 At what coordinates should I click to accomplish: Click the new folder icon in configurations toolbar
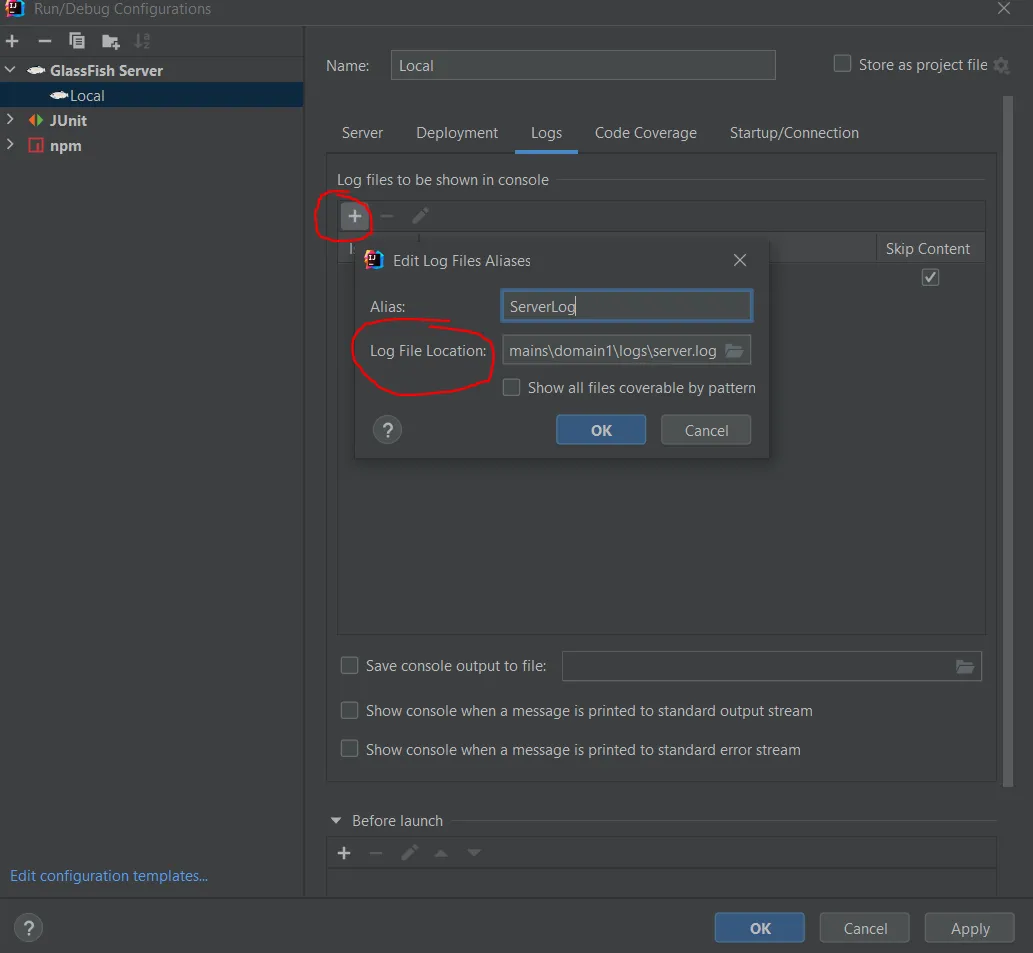pyautogui.click(x=111, y=41)
